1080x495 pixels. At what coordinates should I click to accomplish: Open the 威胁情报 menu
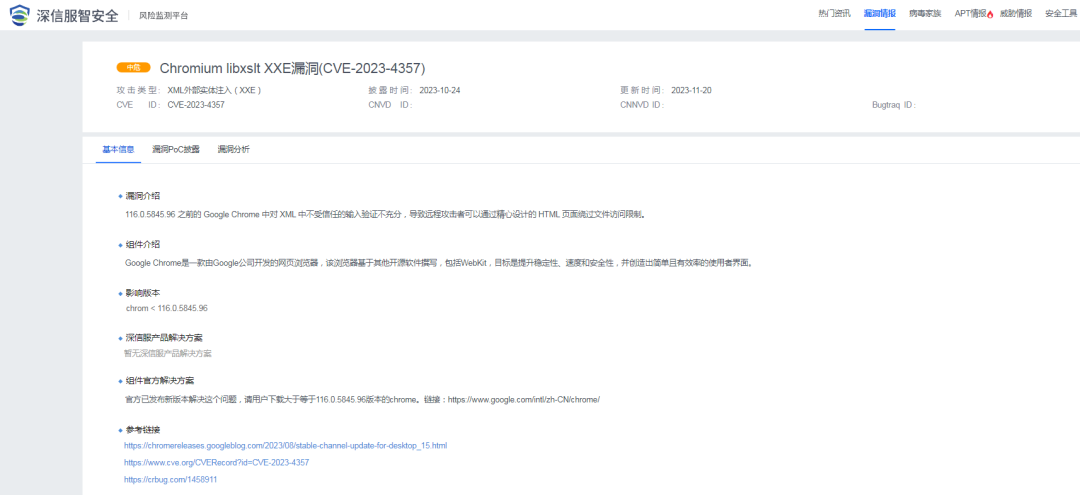(1016, 14)
